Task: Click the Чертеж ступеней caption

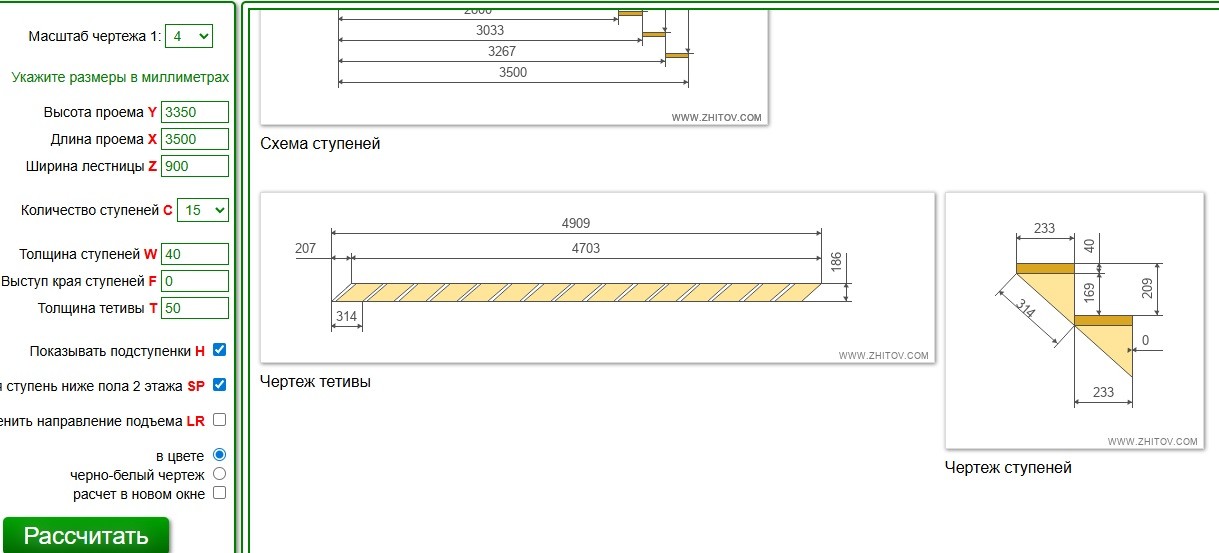Action: pos(1008,467)
